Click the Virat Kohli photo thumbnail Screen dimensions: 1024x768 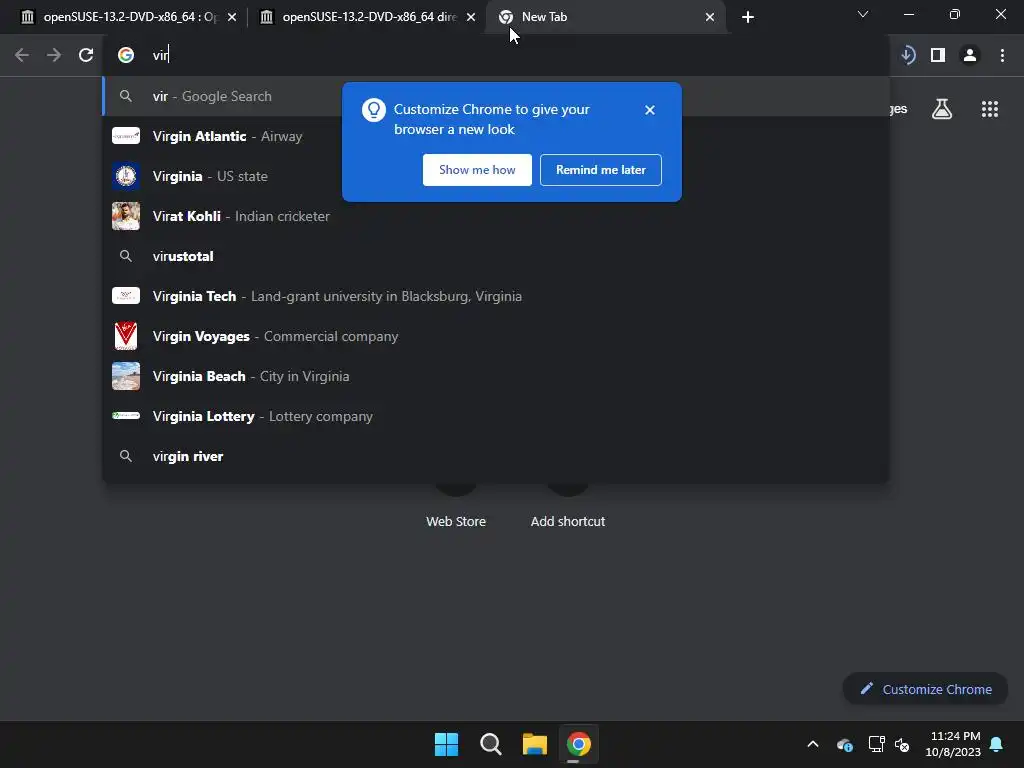[x=126, y=216]
